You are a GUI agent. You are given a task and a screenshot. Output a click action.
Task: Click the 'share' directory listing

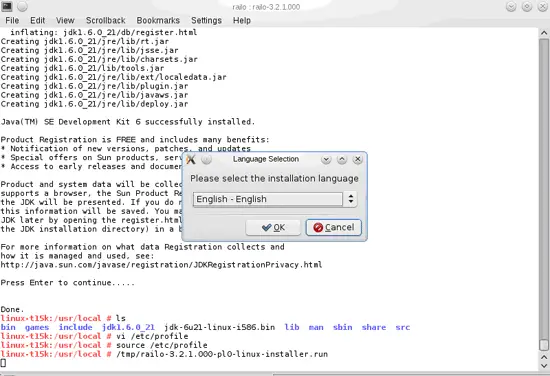click(374, 327)
